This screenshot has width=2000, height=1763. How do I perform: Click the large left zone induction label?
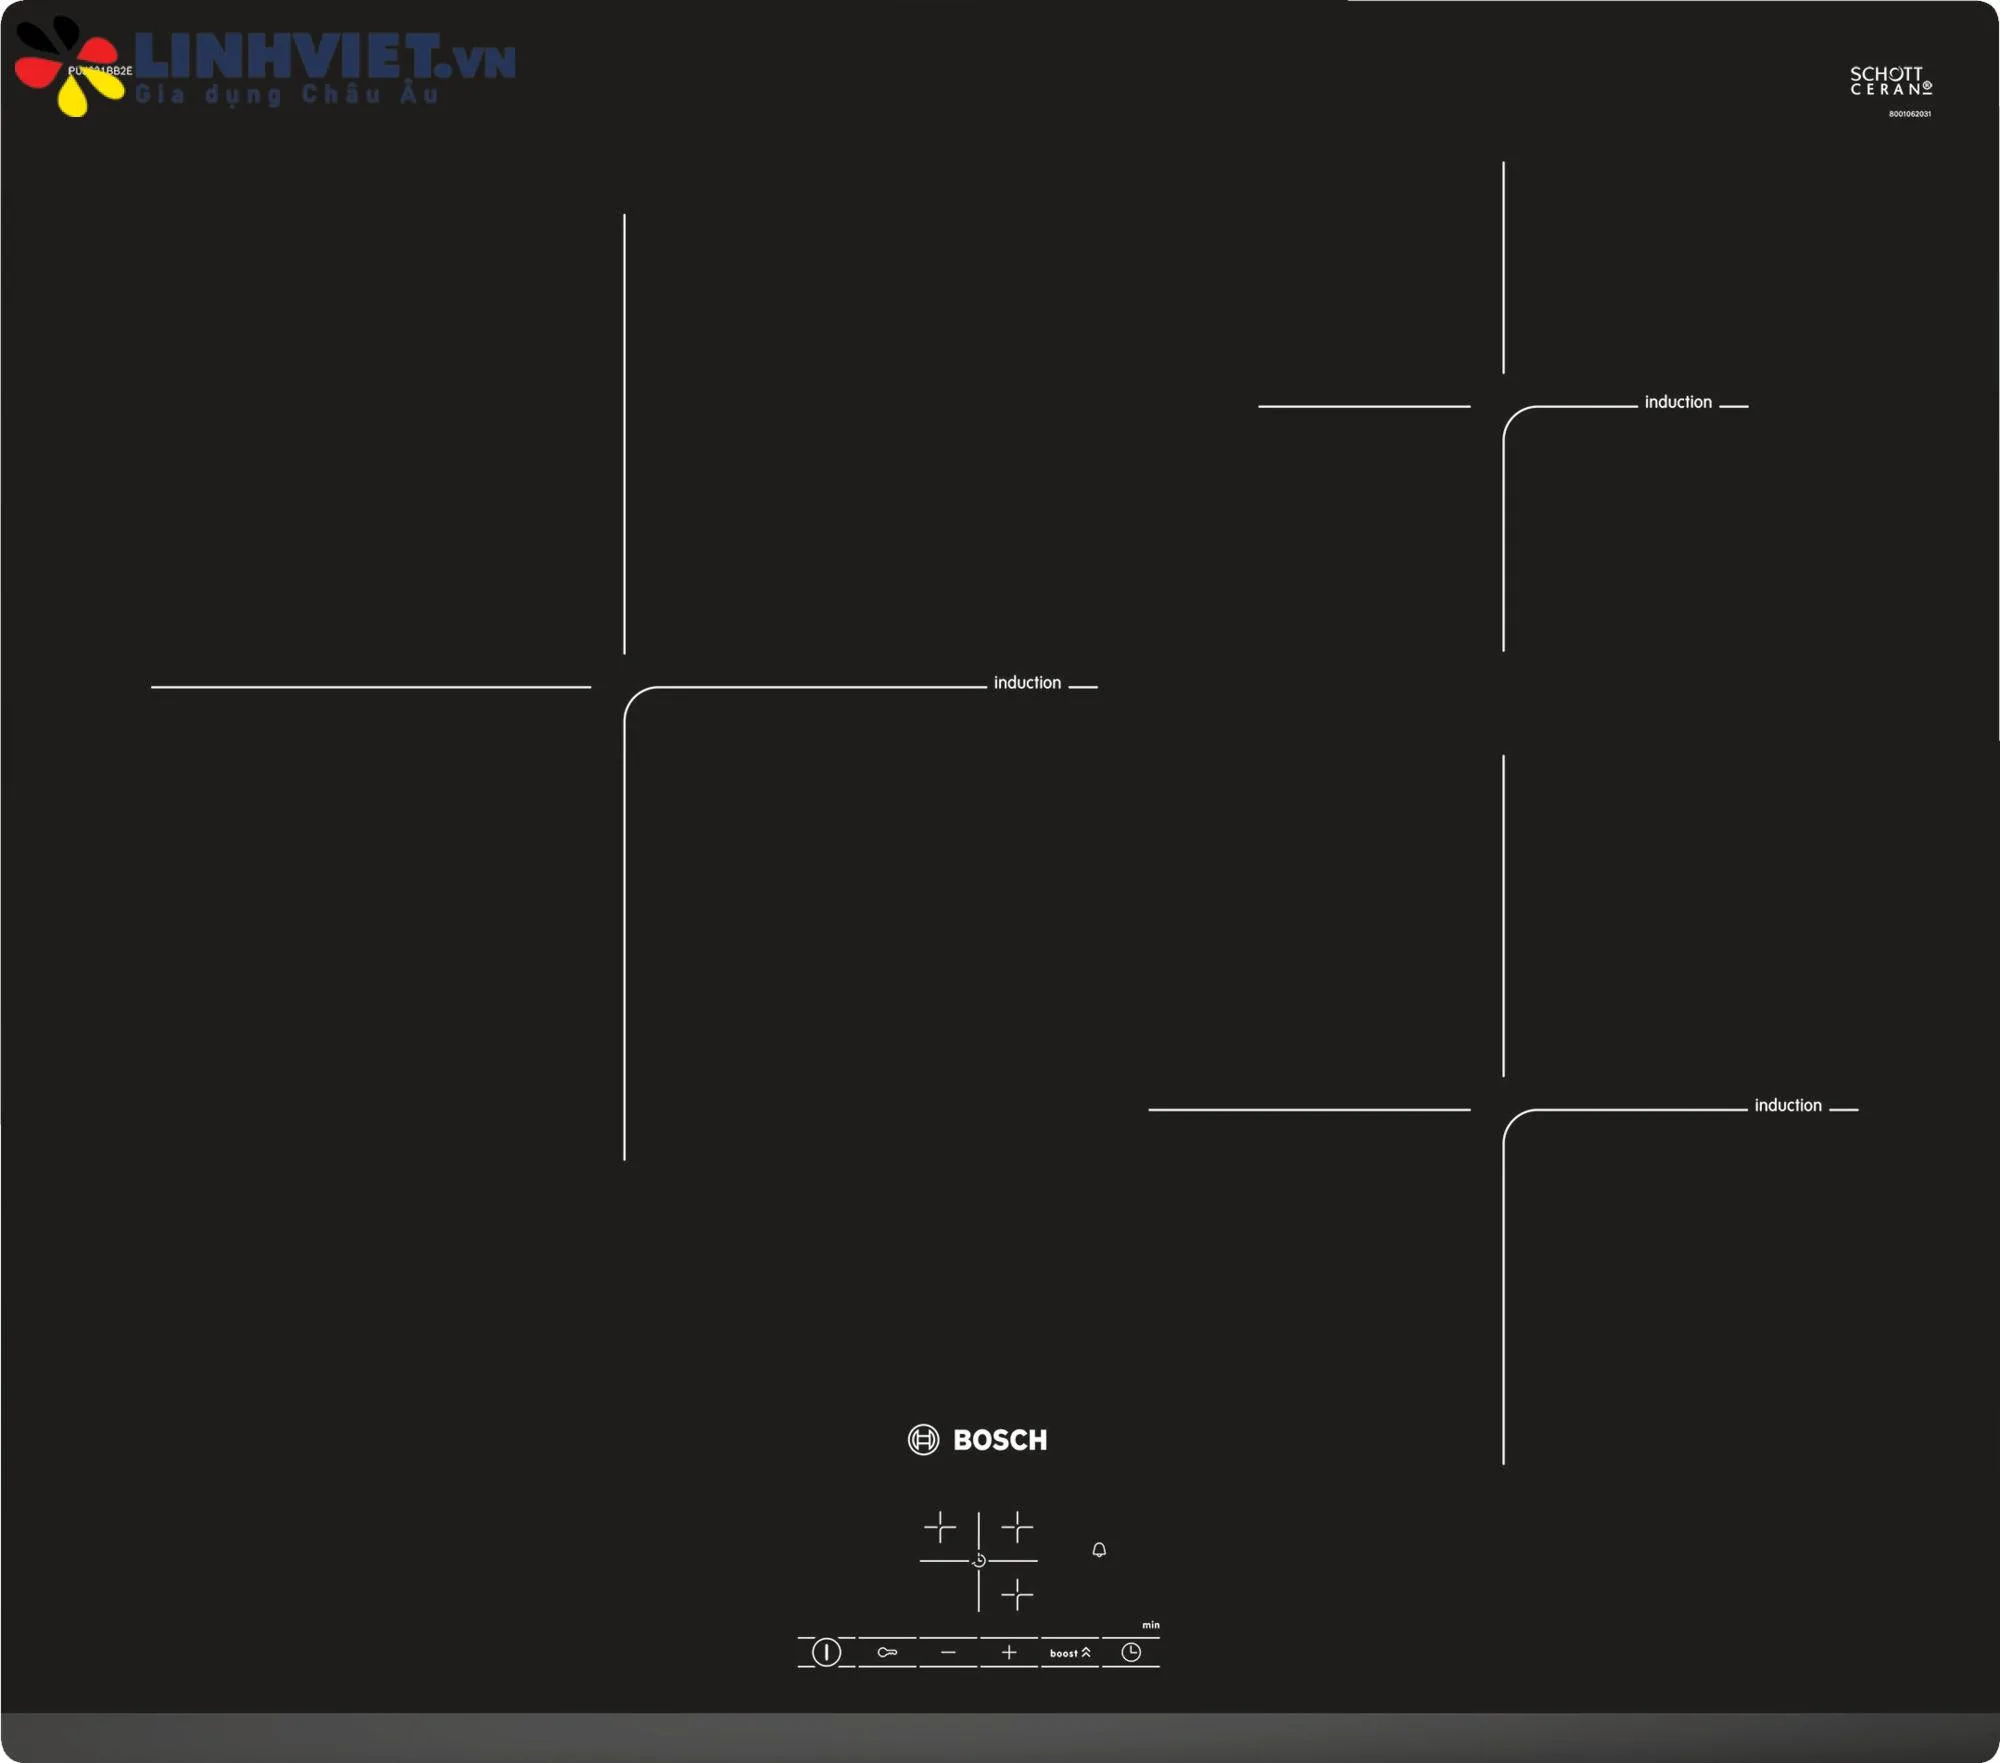1027,683
